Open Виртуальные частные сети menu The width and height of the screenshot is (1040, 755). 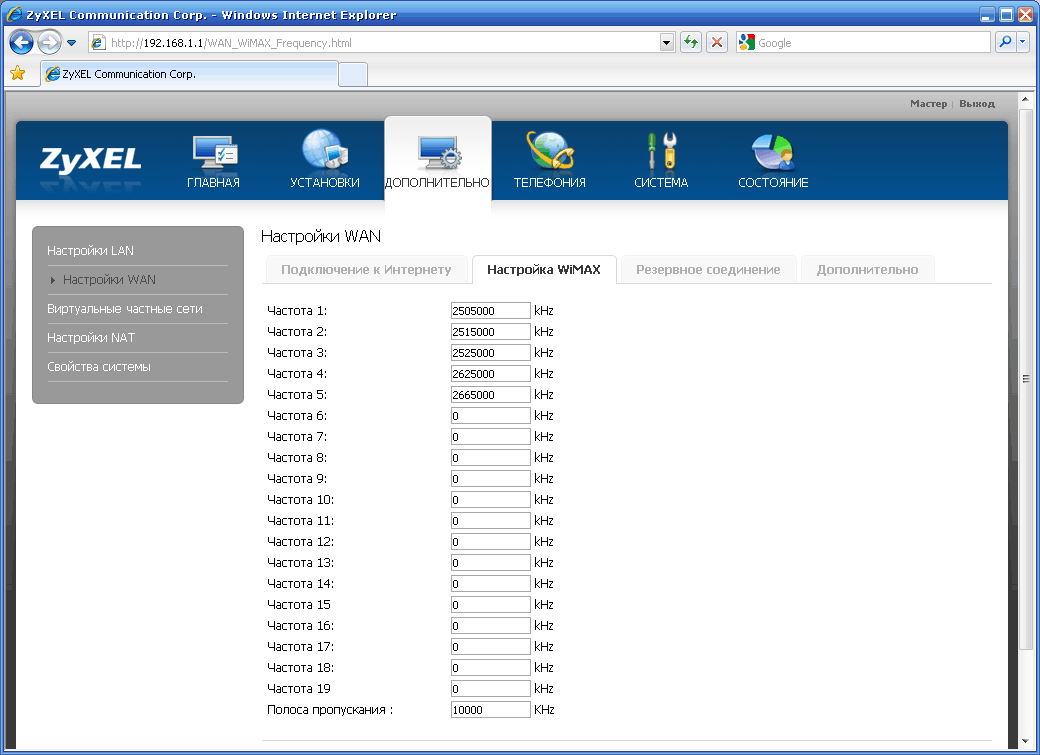click(x=125, y=309)
